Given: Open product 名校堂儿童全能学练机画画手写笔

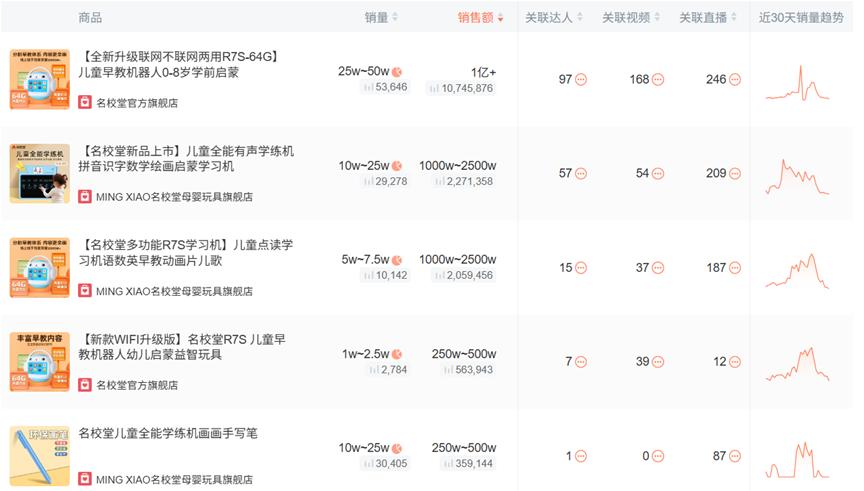Looking at the screenshot, I should click(x=168, y=433).
